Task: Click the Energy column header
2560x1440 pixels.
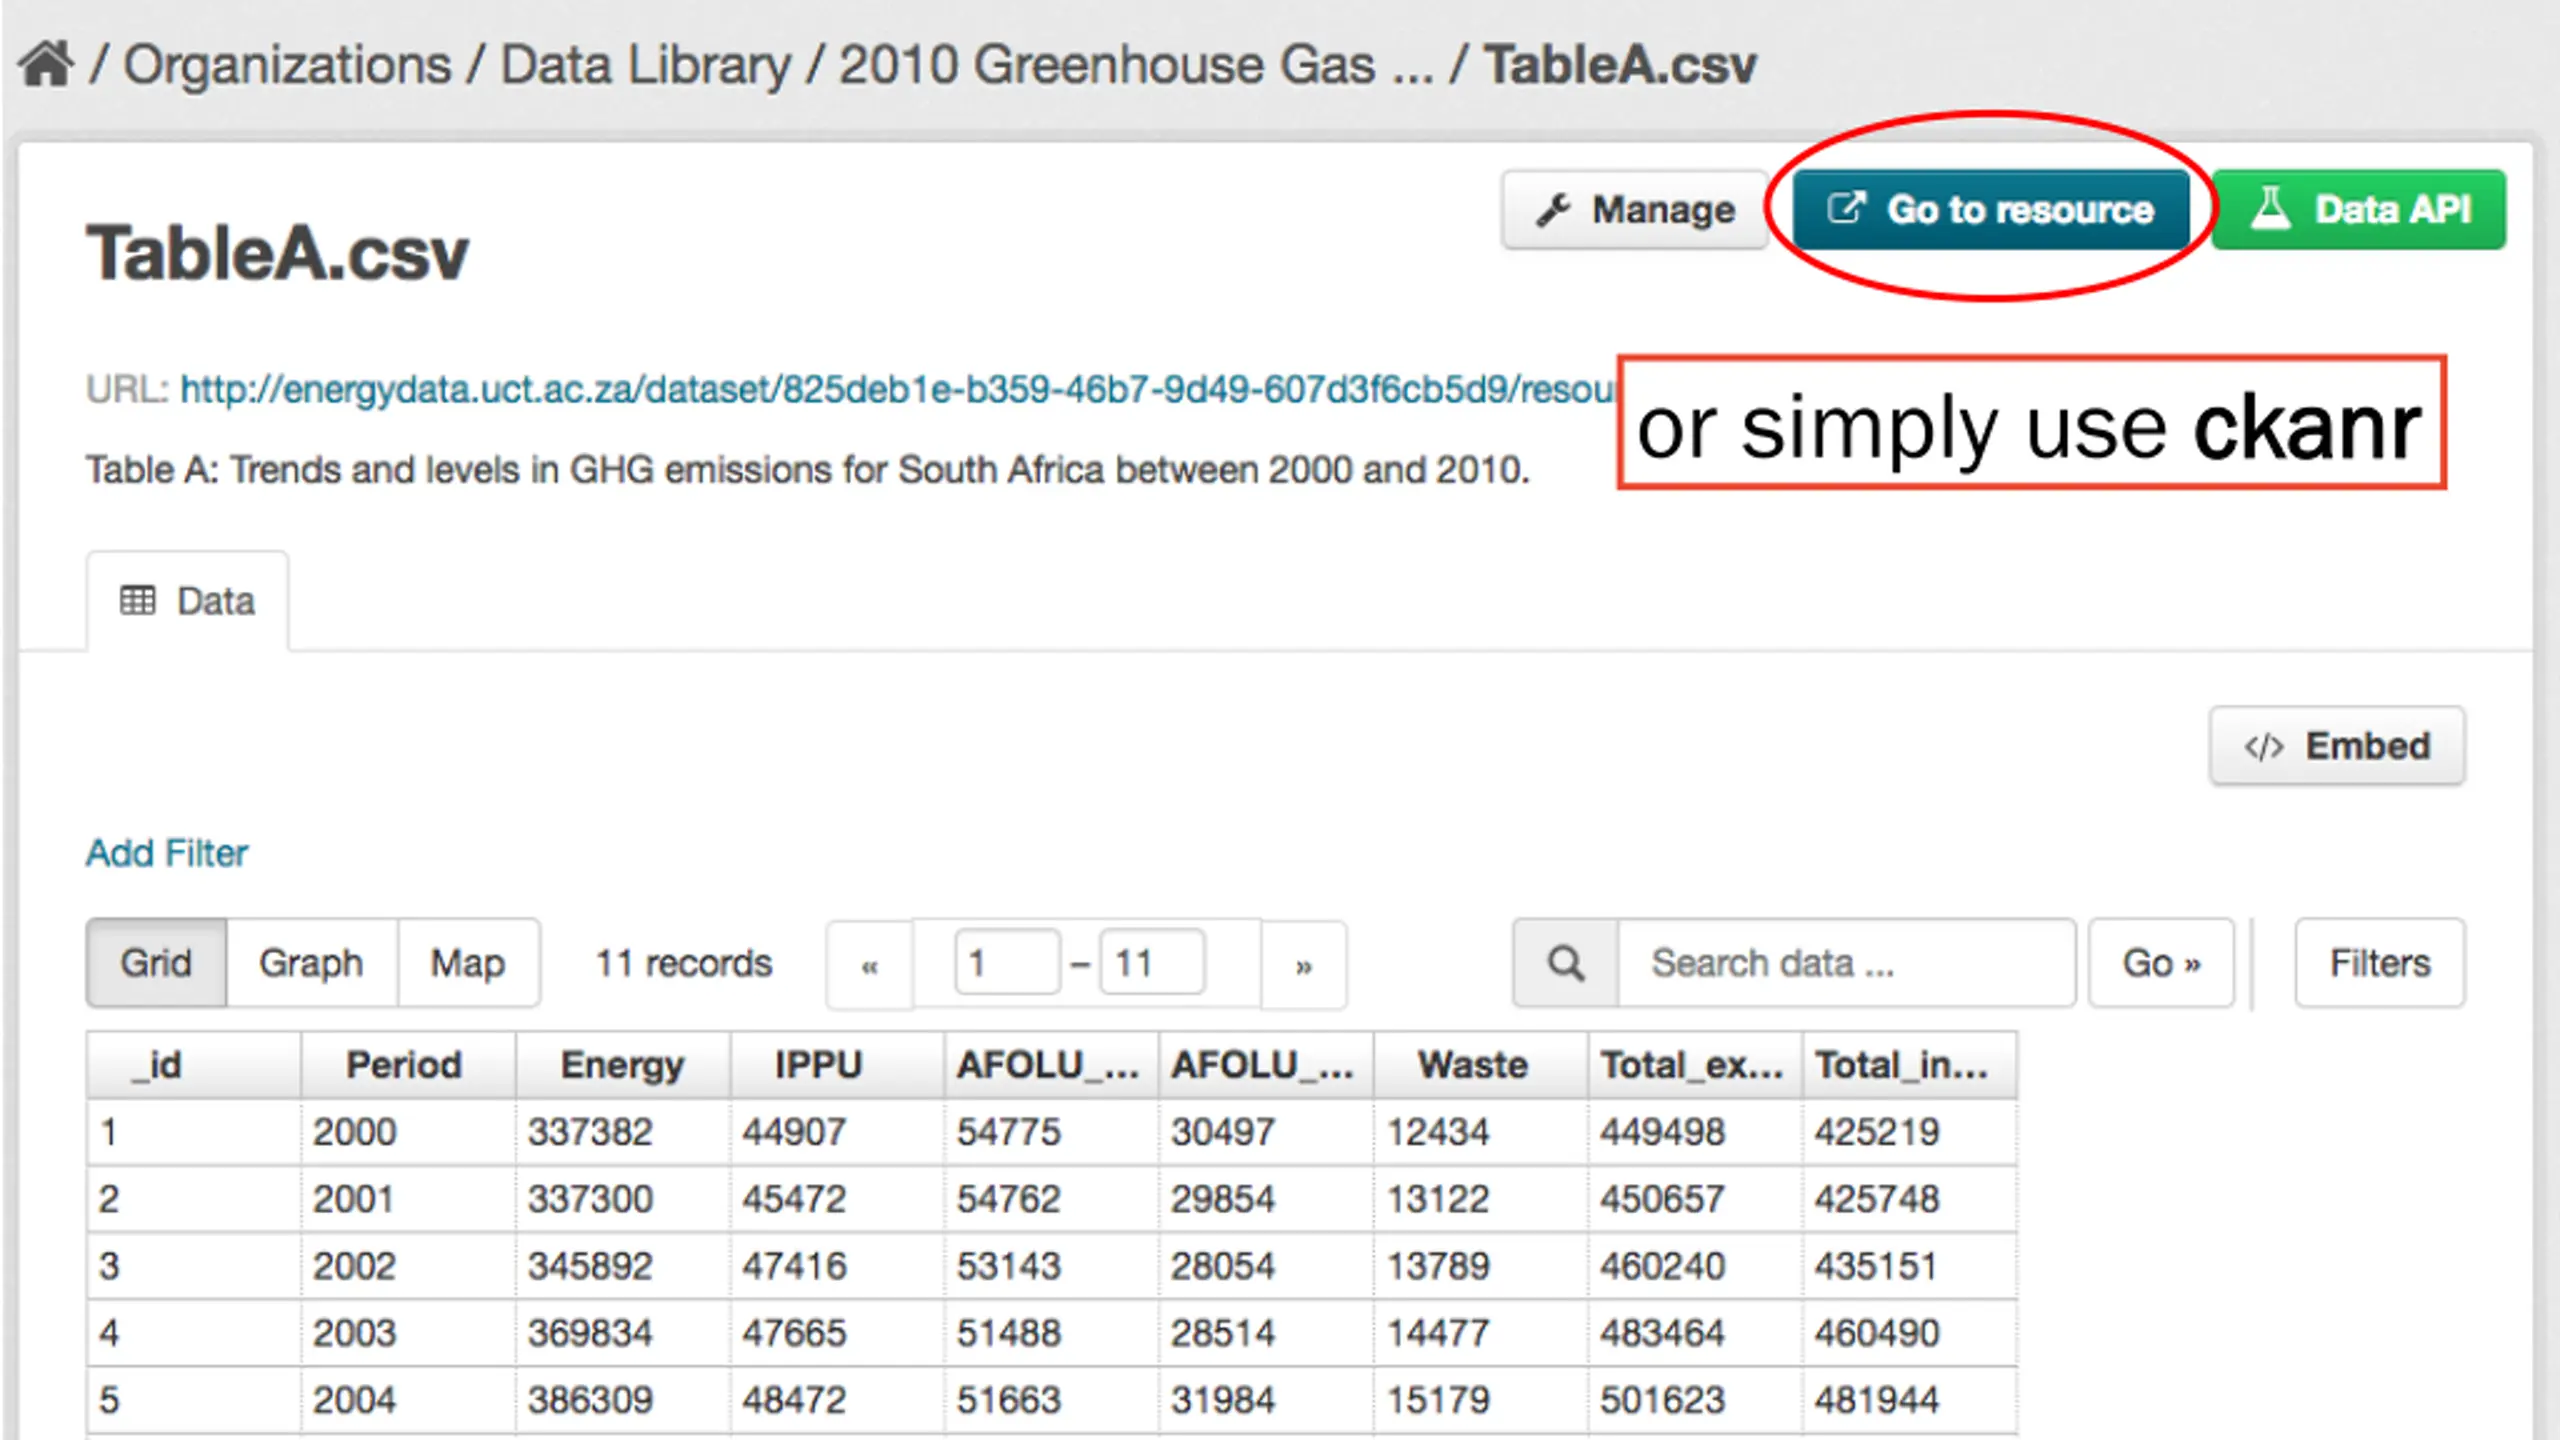Action: [x=622, y=1065]
